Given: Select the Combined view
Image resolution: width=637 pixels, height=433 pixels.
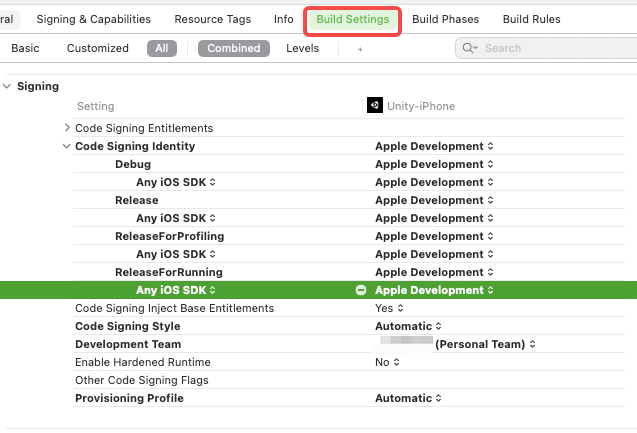Looking at the screenshot, I should click(x=234, y=48).
